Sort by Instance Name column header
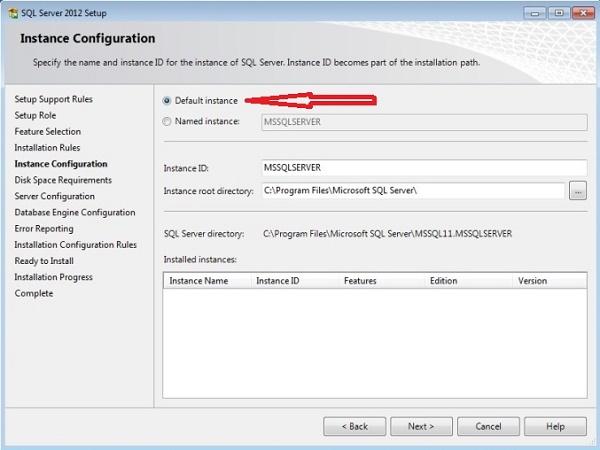600x450 pixels. click(206, 281)
